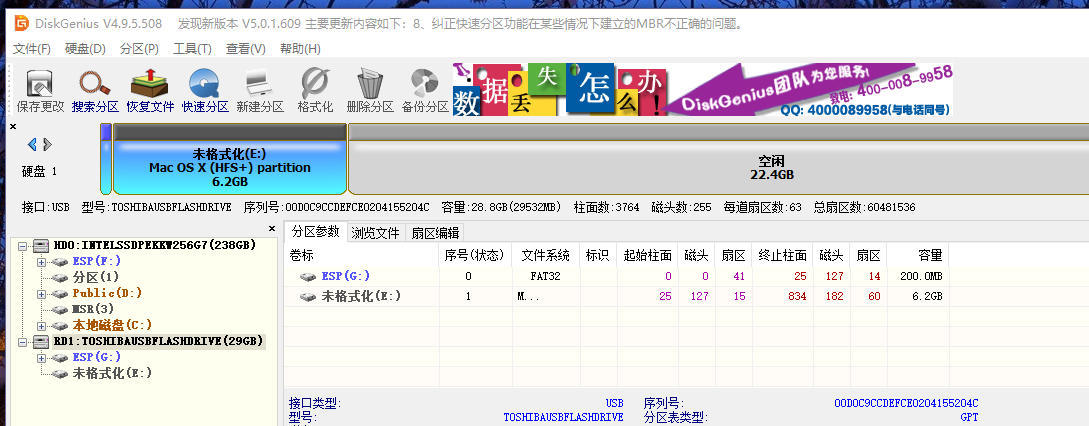Close the disk tree panel with X
1089x426 pixels.
click(x=272, y=229)
